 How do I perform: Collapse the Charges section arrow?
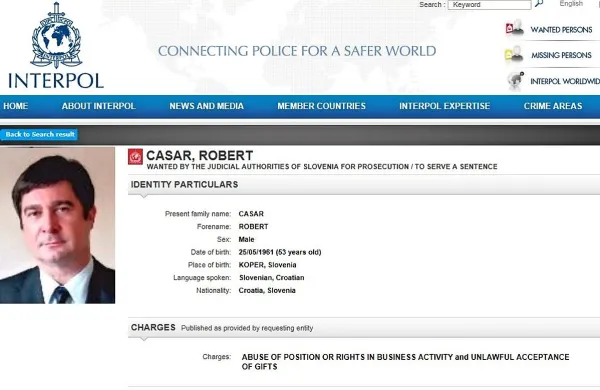144,339
